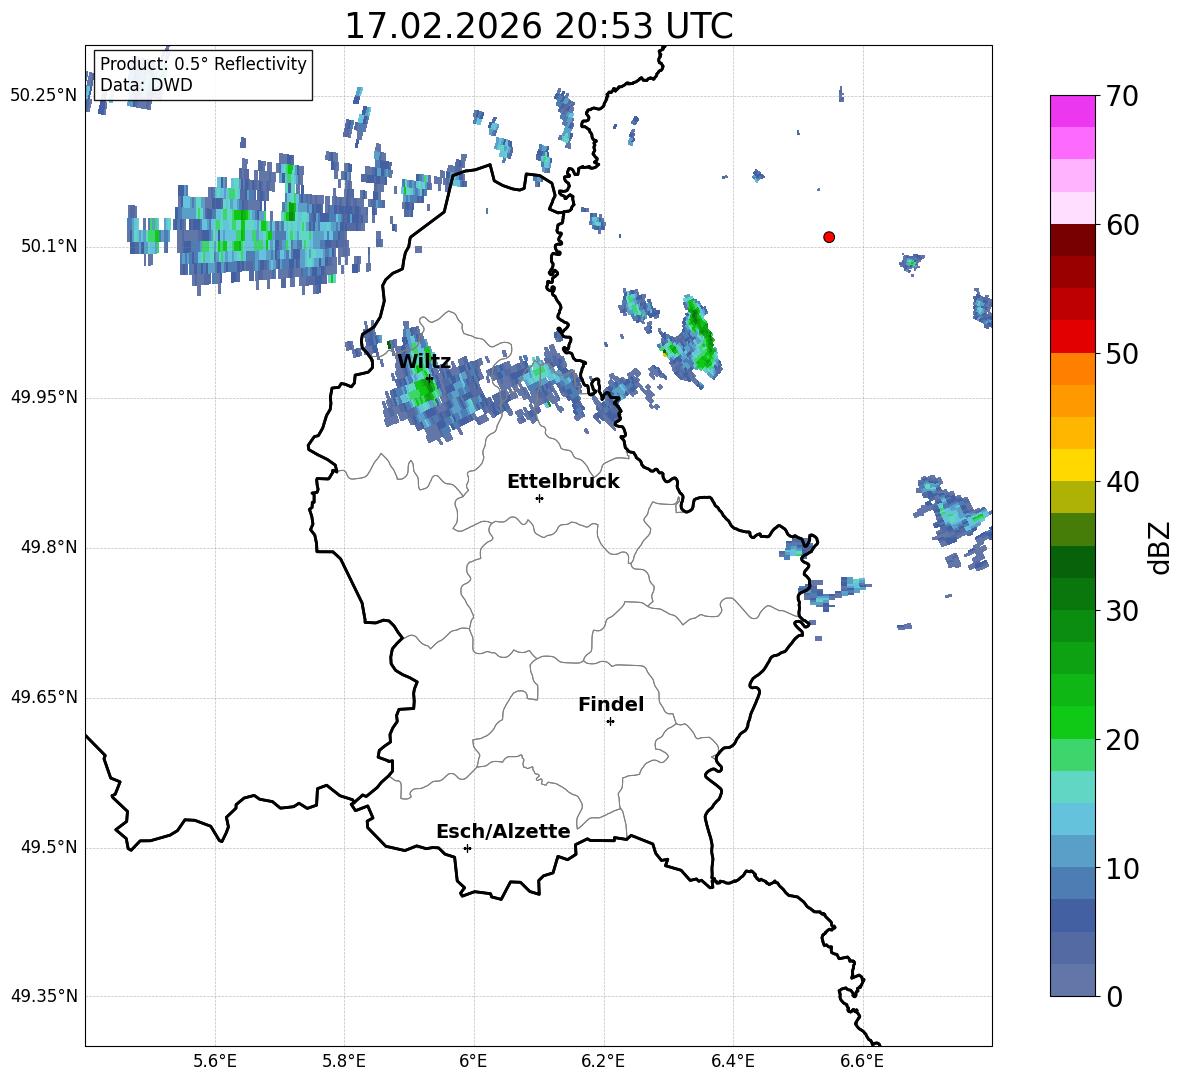Image resolution: width=1184 pixels, height=1081 pixels.
Task: Click the 70 value on the colorbar
Action: click(1122, 96)
